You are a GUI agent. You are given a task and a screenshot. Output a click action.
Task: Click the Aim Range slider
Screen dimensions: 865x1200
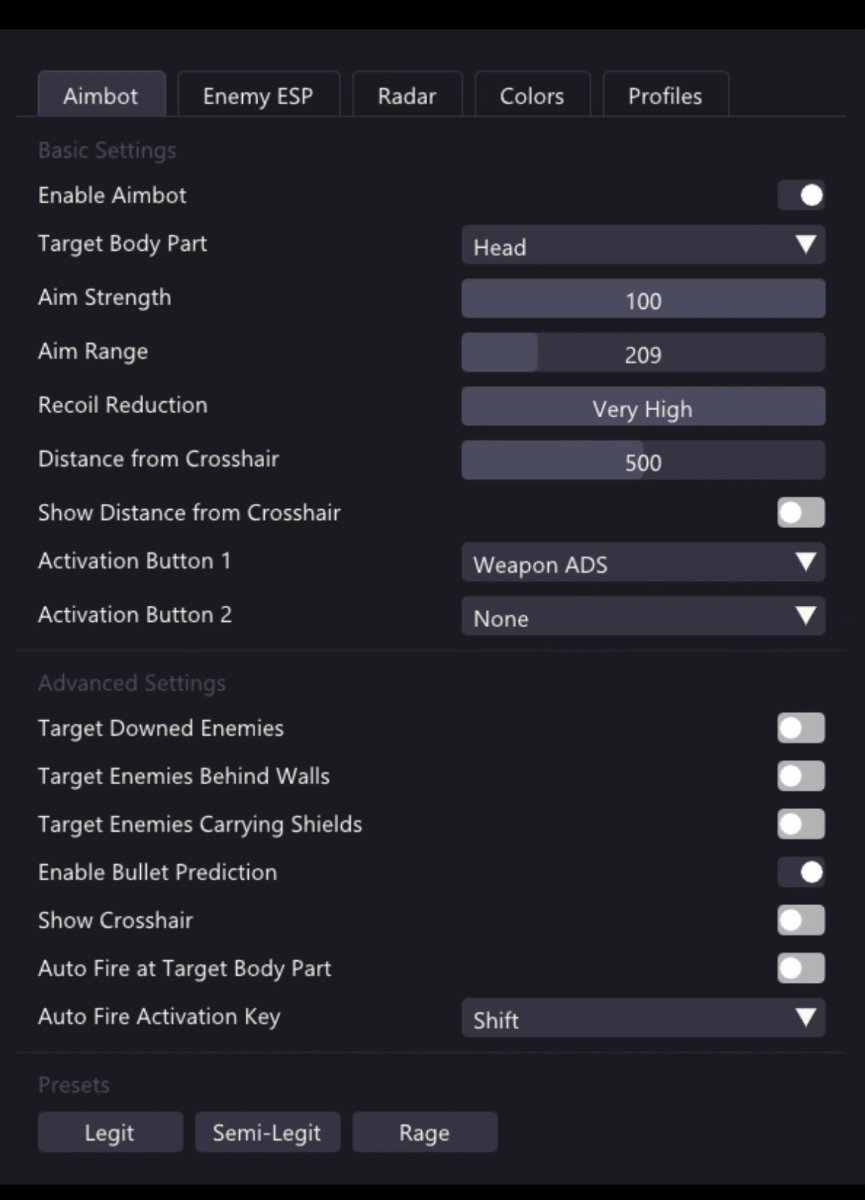643,354
